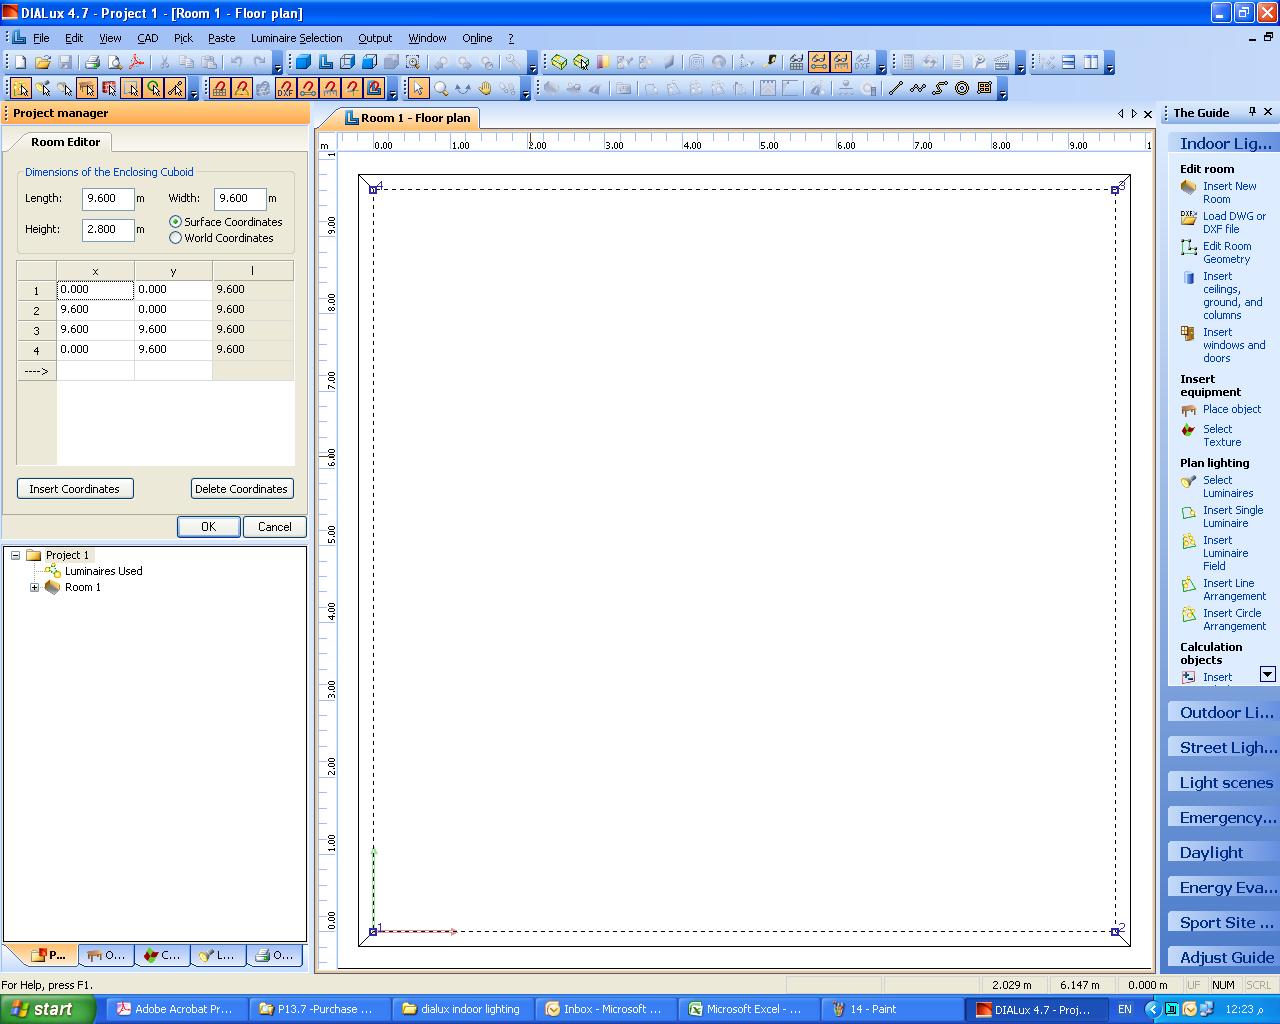The height and width of the screenshot is (1024, 1280).
Task: Expand the Room 1 tree node
Action: pos(33,587)
